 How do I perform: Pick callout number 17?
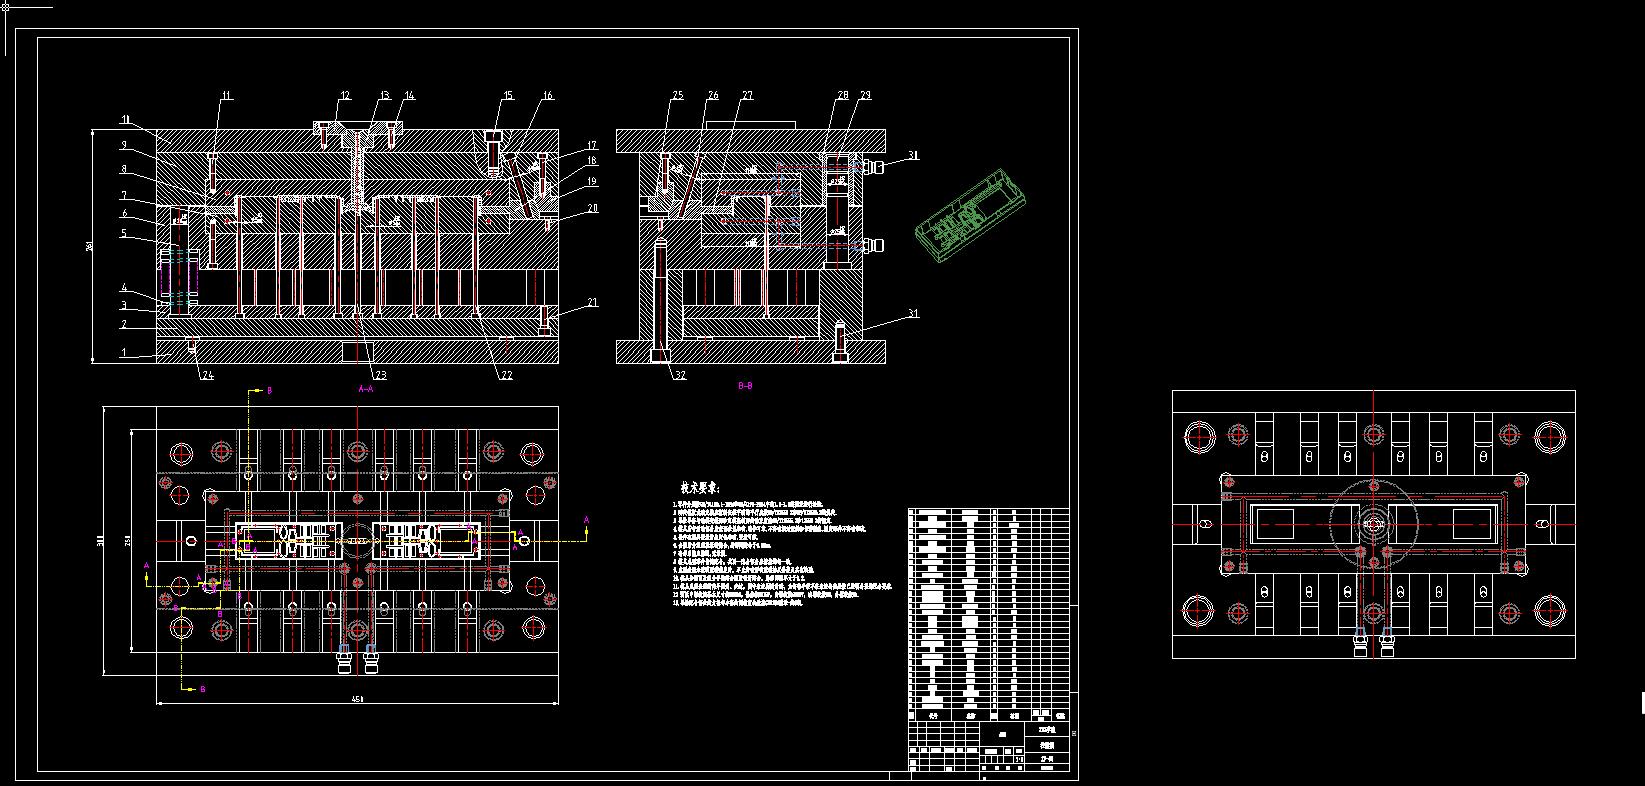point(592,145)
